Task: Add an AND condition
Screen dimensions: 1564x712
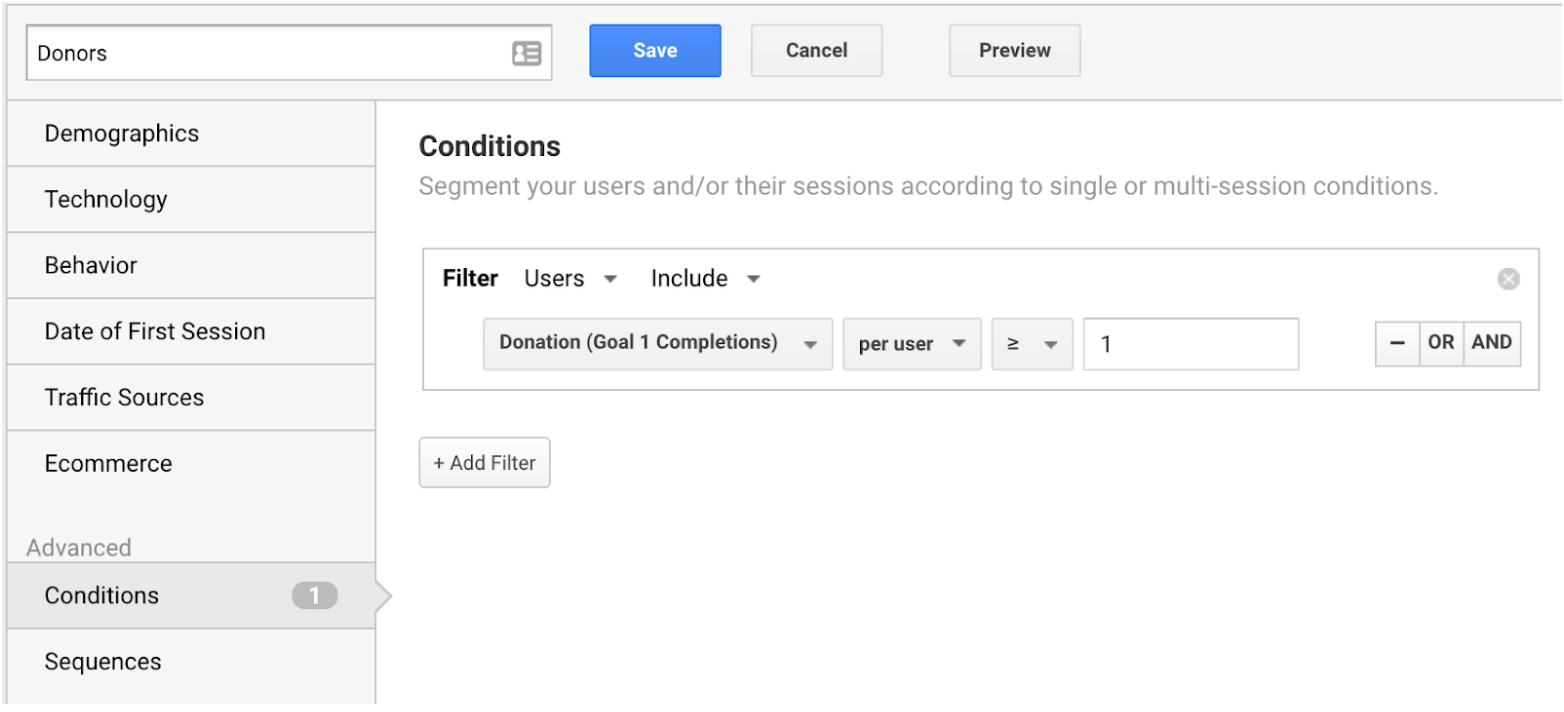Action: [x=1492, y=343]
